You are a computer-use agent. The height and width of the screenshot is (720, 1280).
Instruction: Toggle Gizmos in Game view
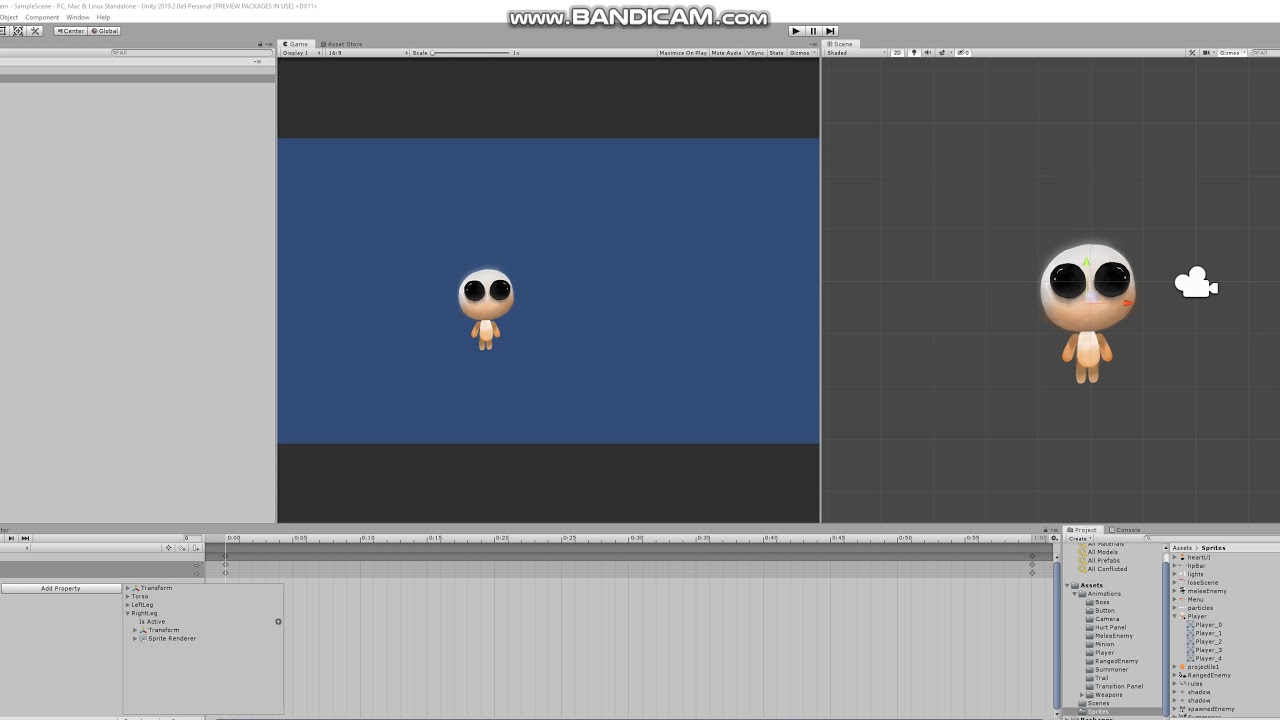[802, 53]
